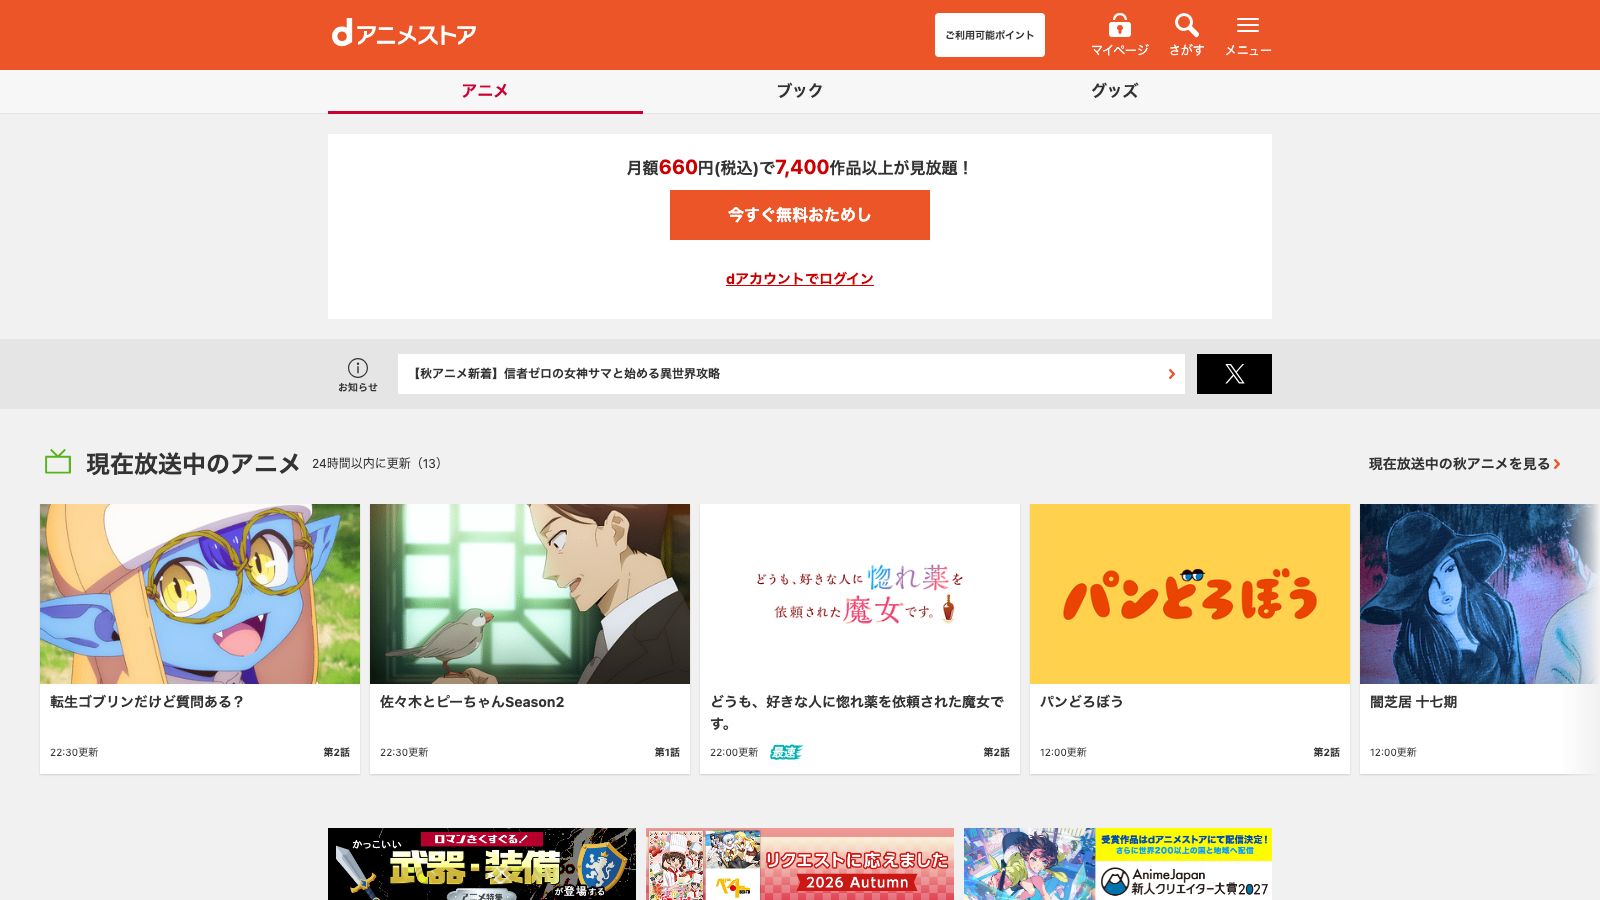Click the title 佐々木とピーちゃんSeason2
The image size is (1600, 900).
pos(472,702)
